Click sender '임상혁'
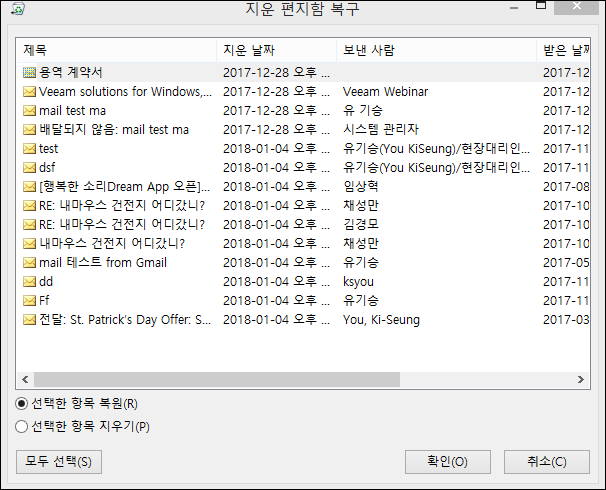This screenshot has height=490, width=606. click(x=361, y=187)
